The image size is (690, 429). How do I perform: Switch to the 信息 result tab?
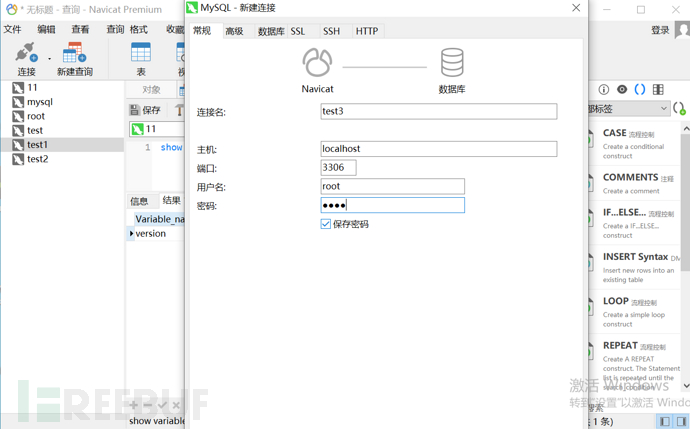(139, 202)
